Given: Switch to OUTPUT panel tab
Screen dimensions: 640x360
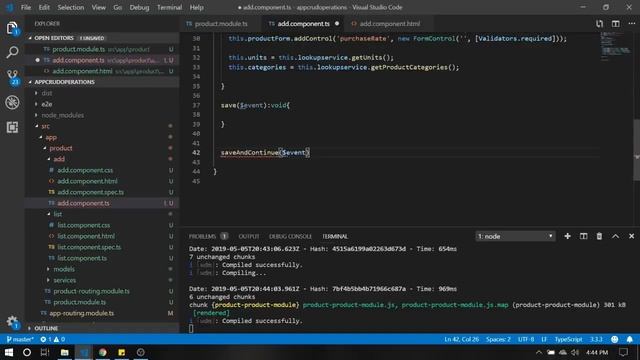Looking at the screenshot, I should click(249, 236).
